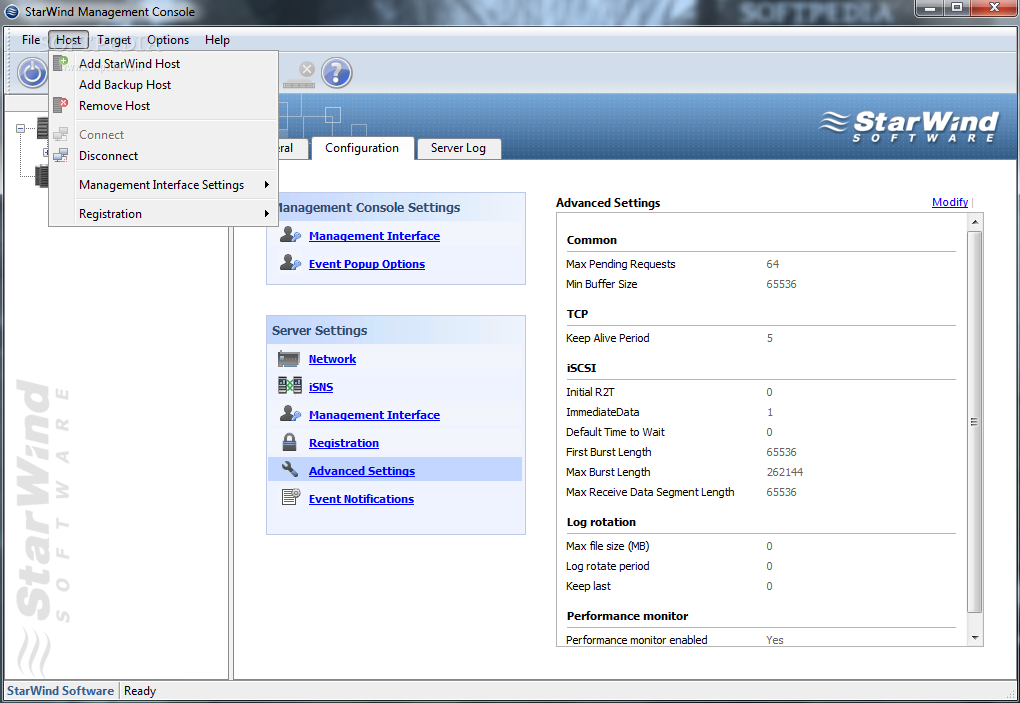Click the Network card icon in Server Settings
Image resolution: width=1020 pixels, height=703 pixels.
pyautogui.click(x=289, y=358)
